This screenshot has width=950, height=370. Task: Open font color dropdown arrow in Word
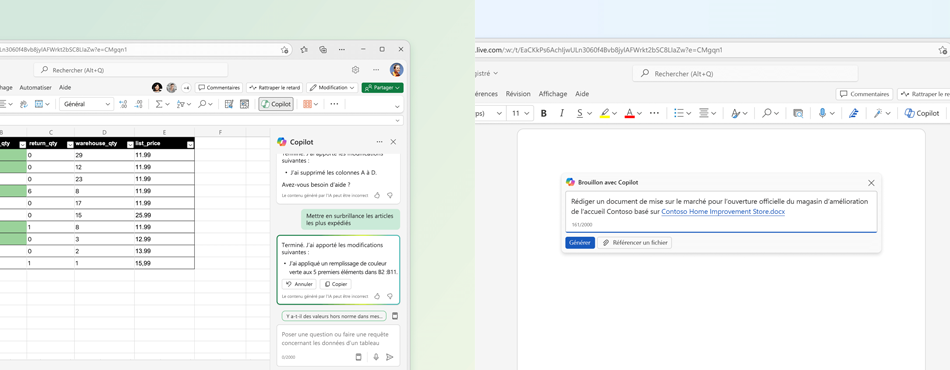click(x=639, y=113)
